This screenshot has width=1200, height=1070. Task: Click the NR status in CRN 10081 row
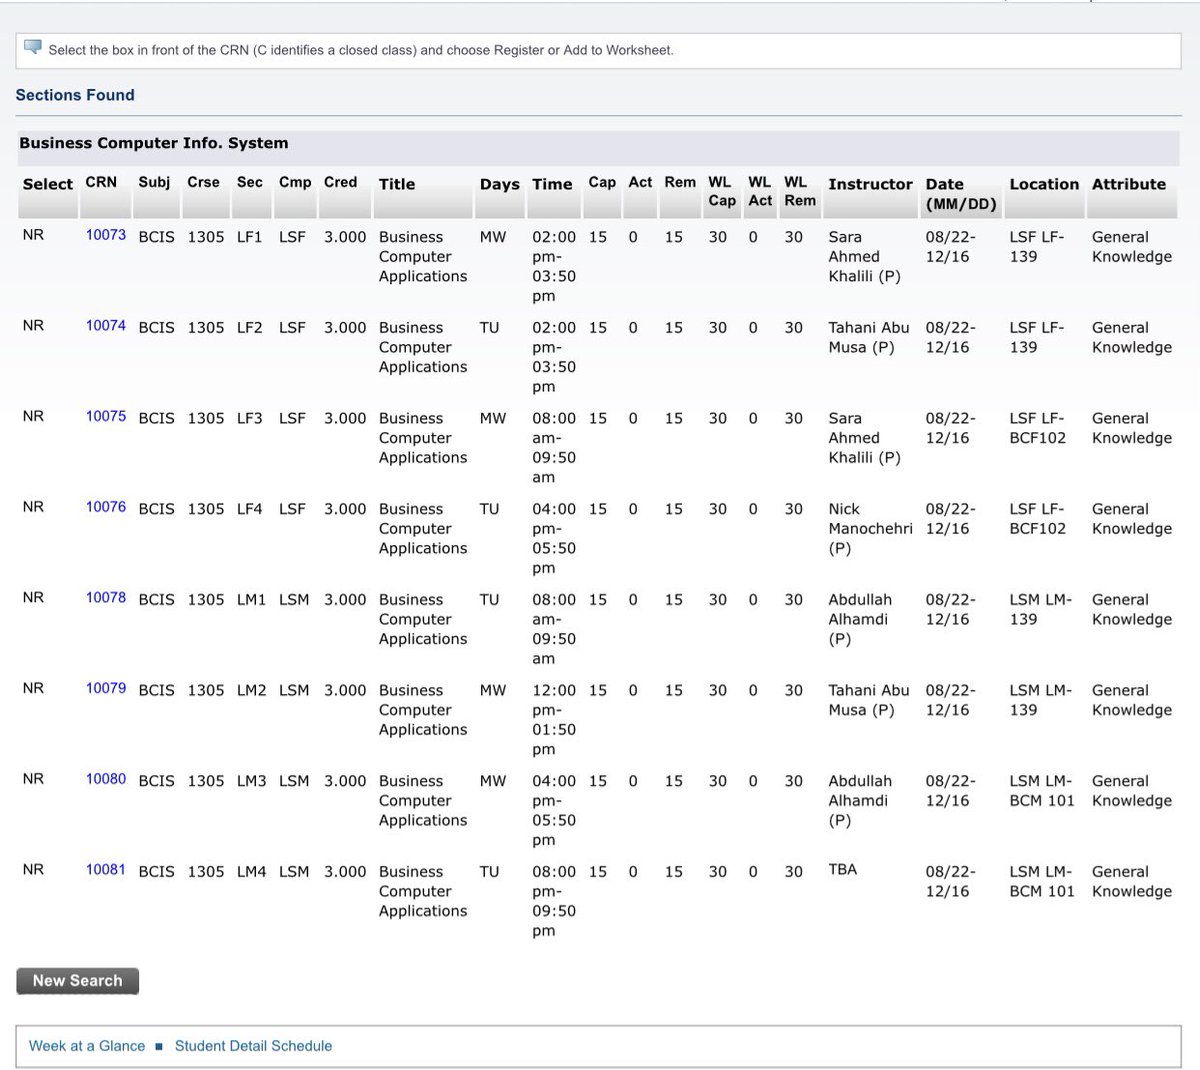[x=33, y=869]
